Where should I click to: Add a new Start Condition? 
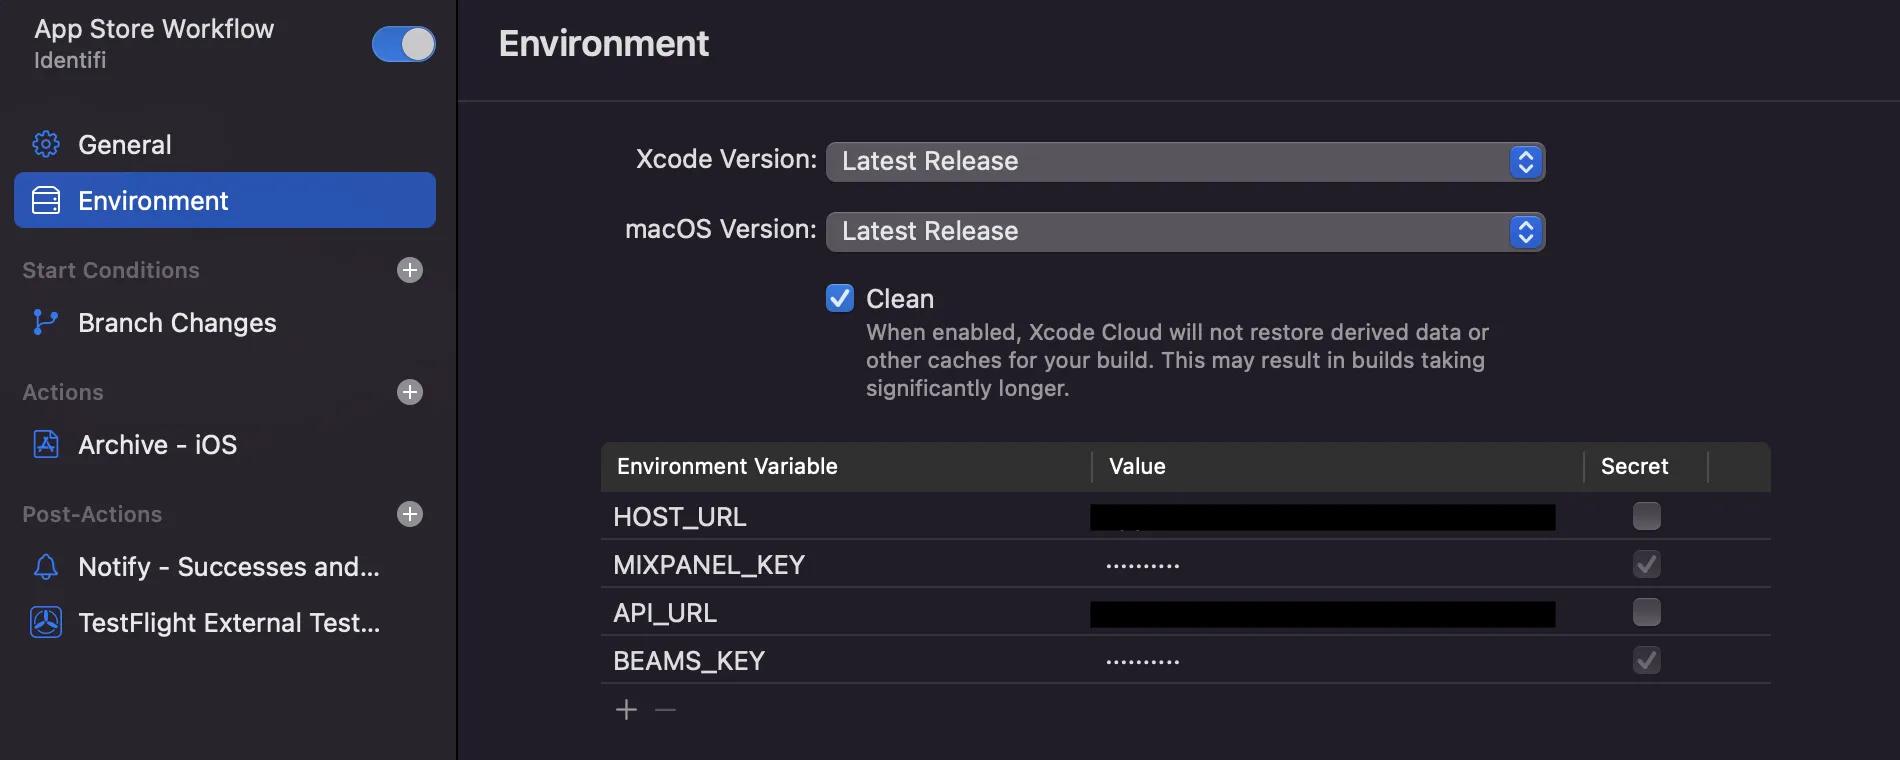(x=410, y=270)
